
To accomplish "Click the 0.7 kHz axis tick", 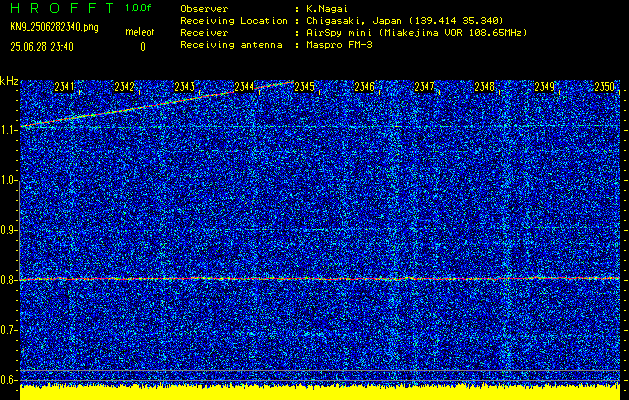I will click(8, 330).
